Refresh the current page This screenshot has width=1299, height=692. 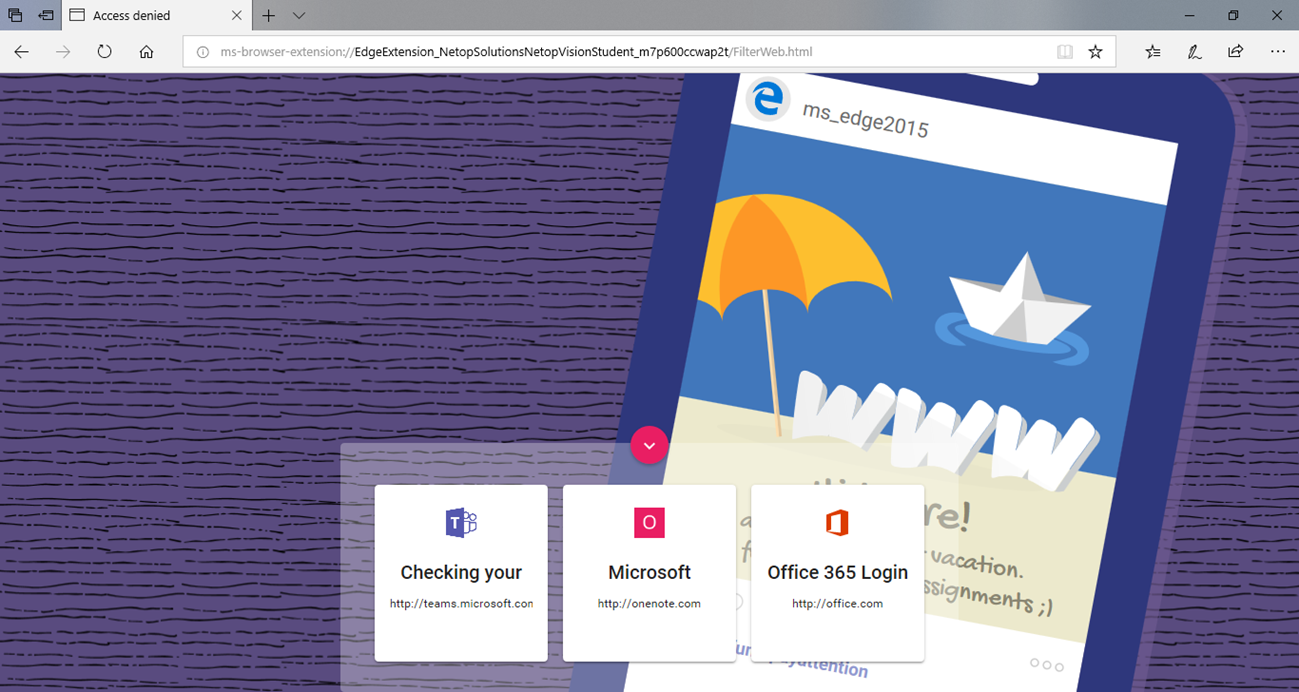coord(104,52)
